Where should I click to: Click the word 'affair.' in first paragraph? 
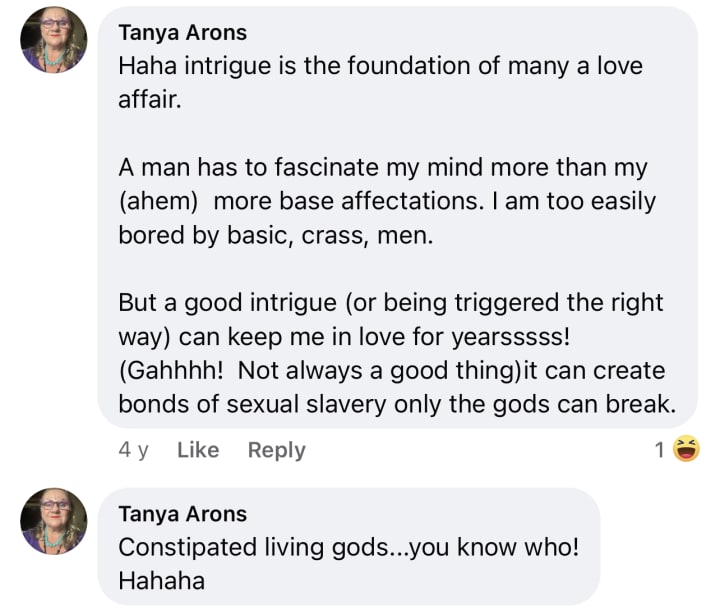coord(150,100)
